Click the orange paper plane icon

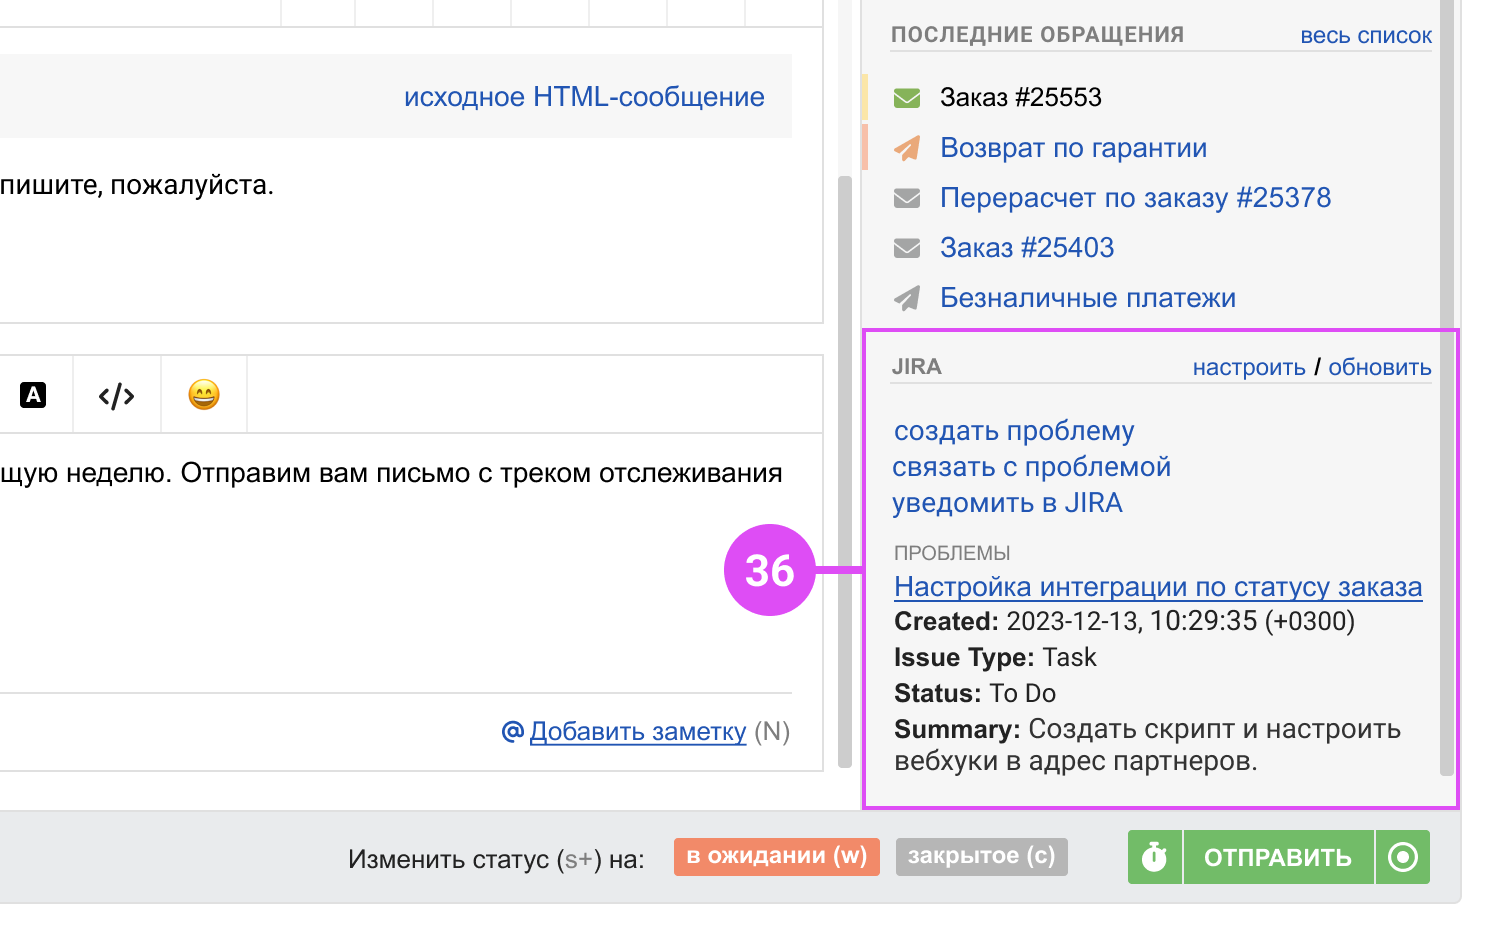click(907, 148)
